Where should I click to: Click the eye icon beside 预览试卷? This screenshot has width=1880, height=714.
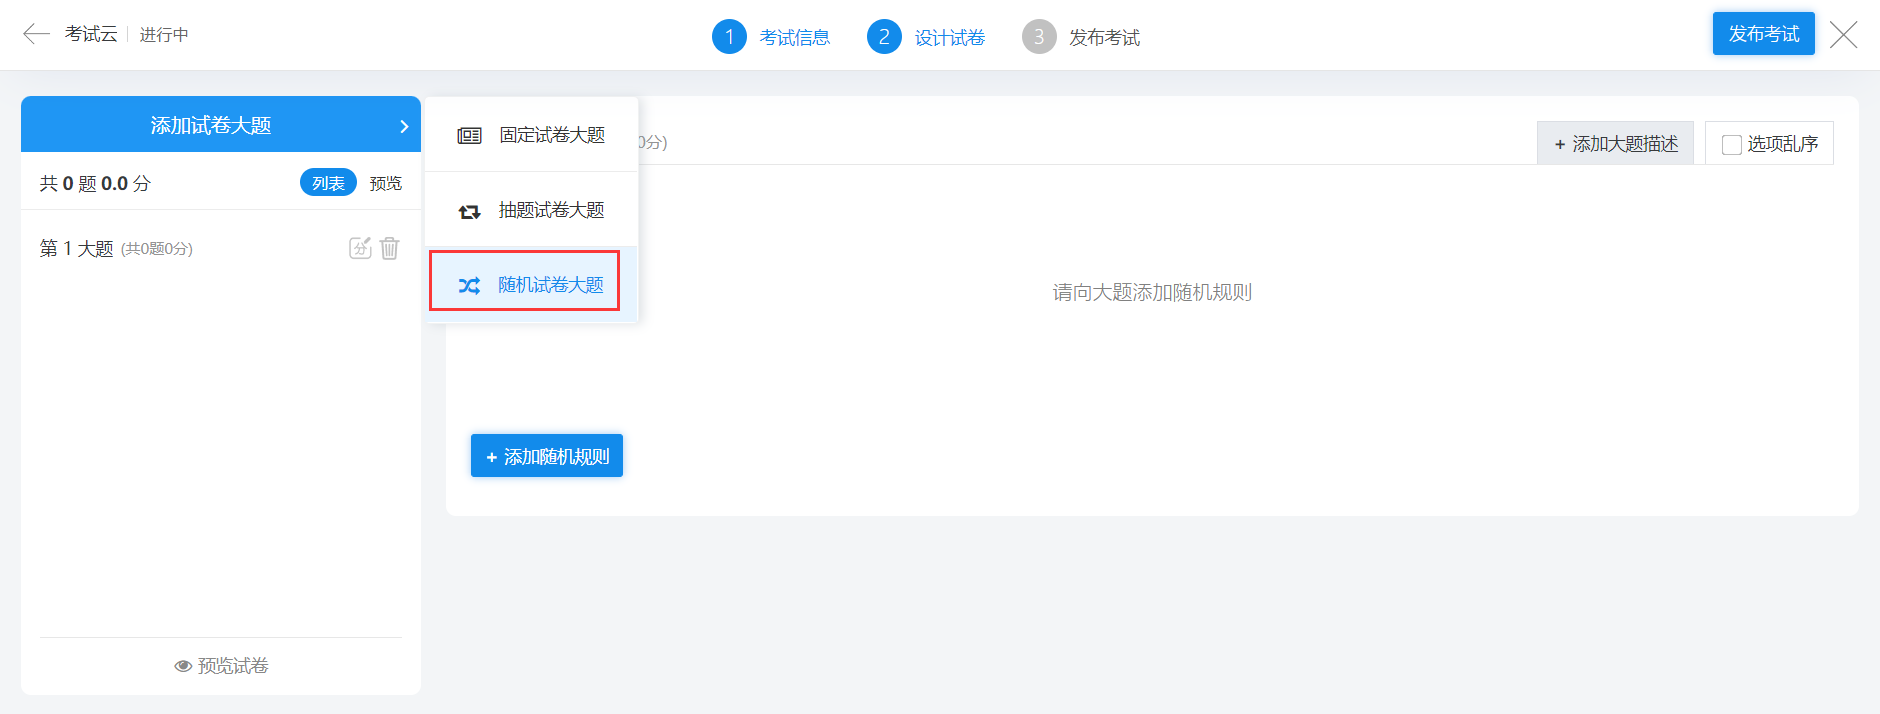183,666
